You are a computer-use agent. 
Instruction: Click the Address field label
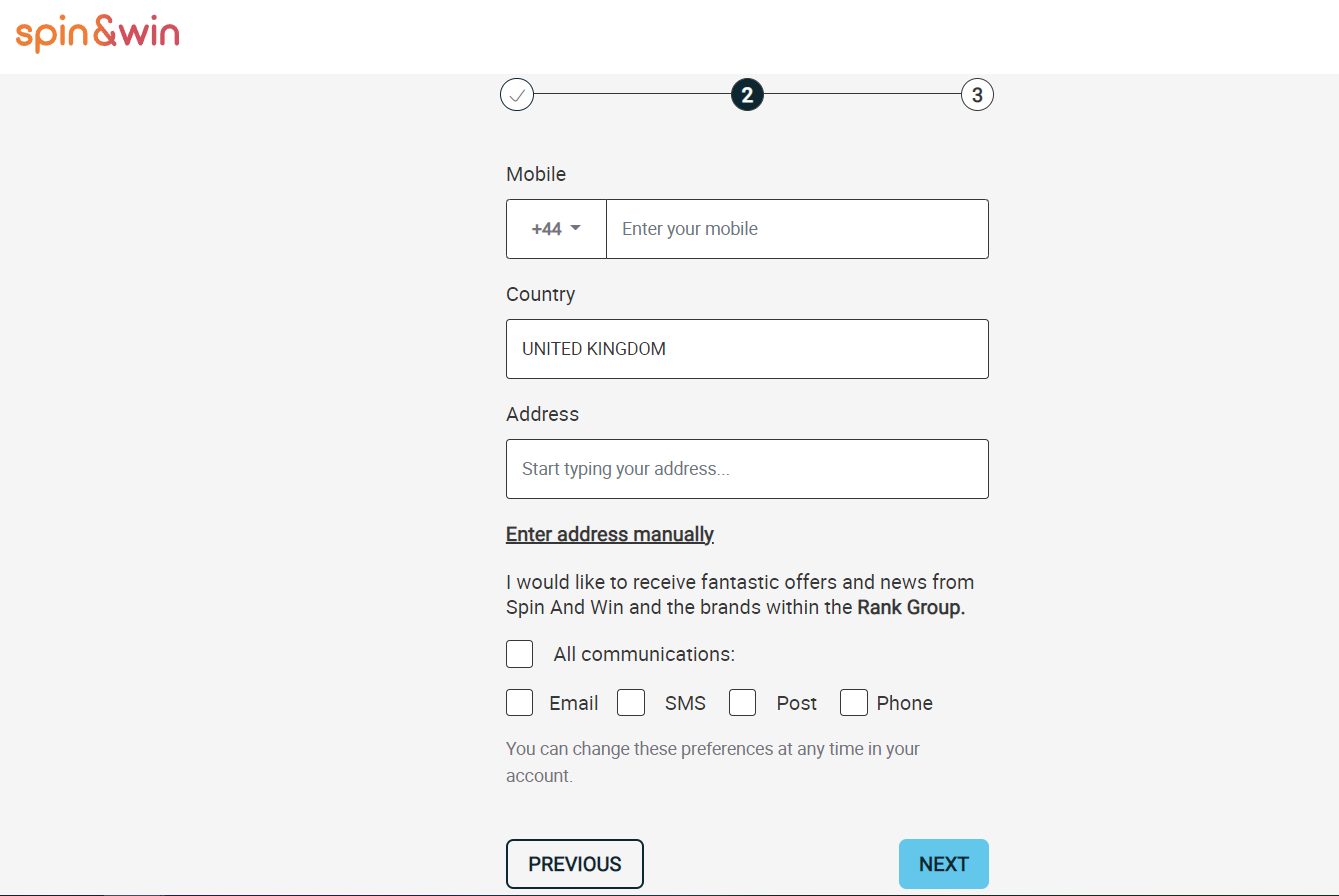[x=542, y=414]
